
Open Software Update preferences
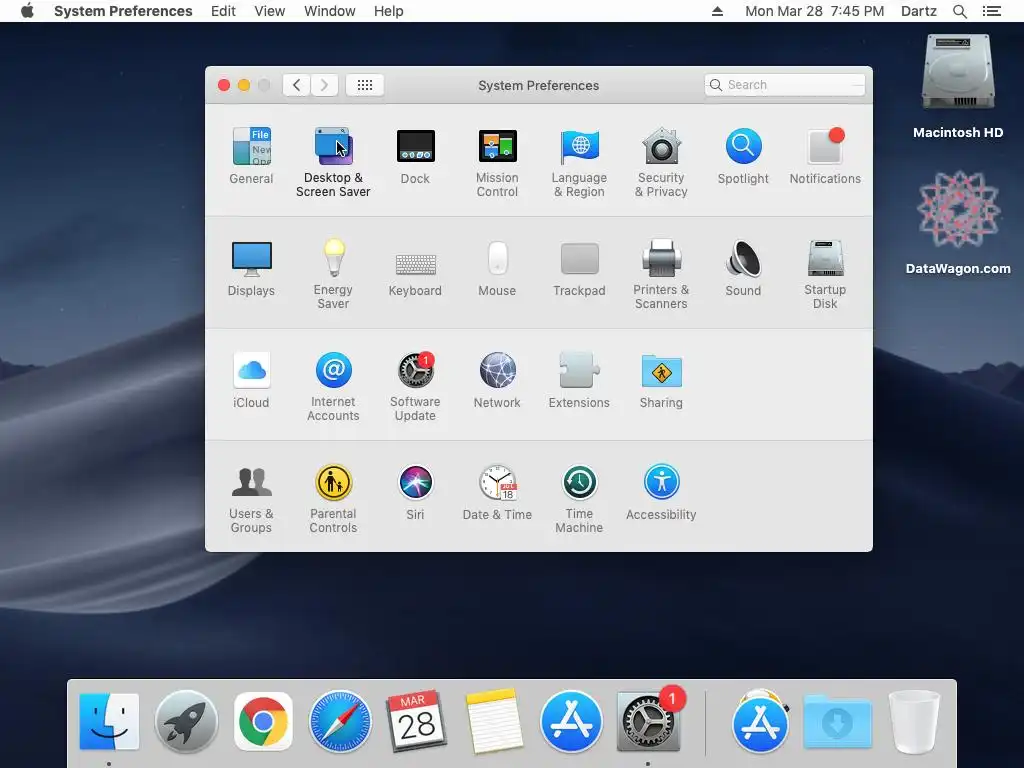point(415,387)
